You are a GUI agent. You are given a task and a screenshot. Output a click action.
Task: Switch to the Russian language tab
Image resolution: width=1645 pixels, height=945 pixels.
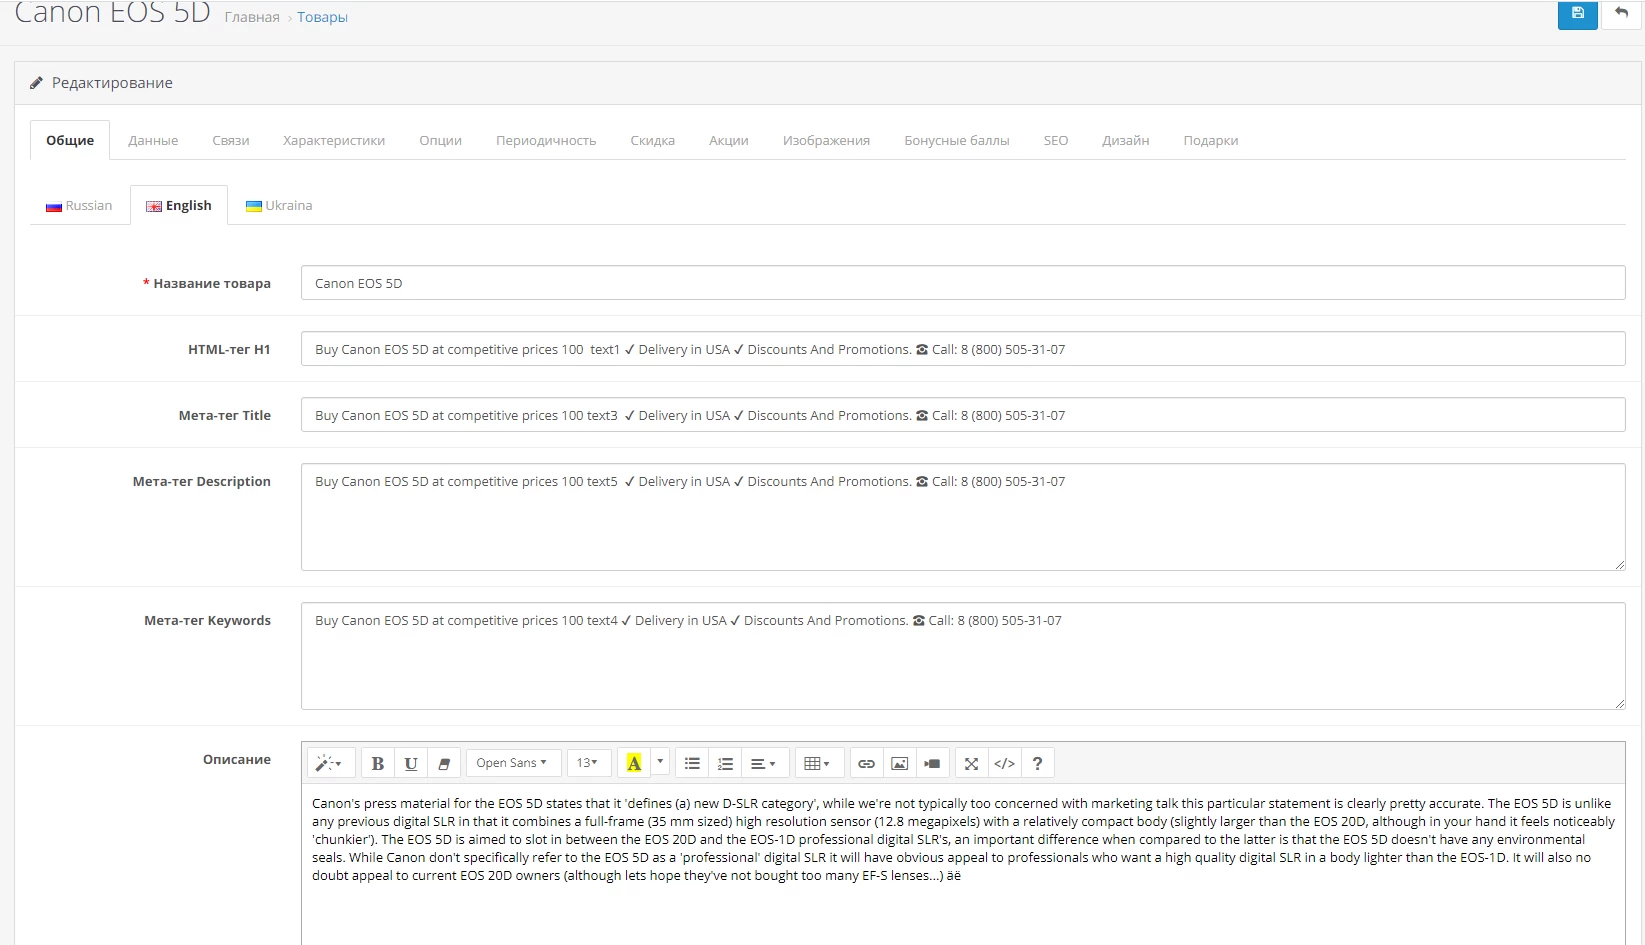[79, 205]
